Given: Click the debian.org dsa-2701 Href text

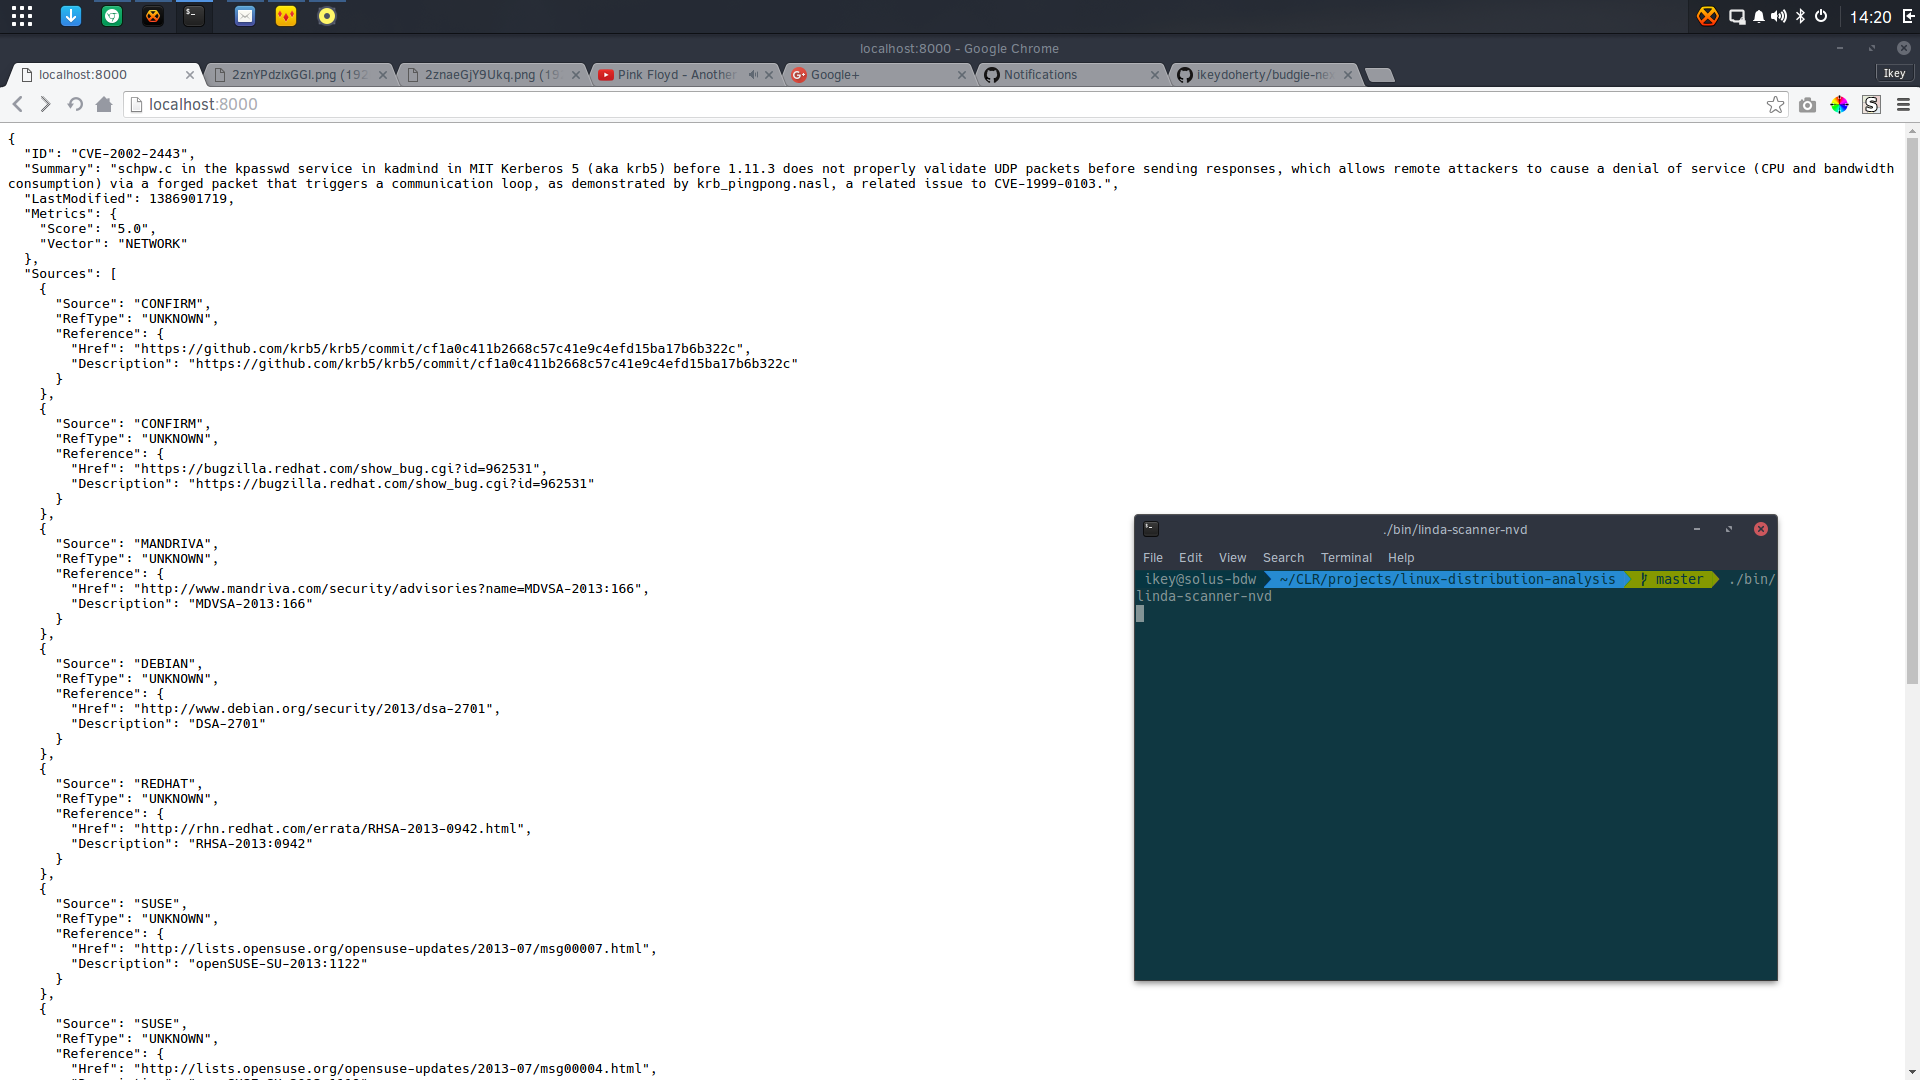Looking at the screenshot, I should click(317, 709).
